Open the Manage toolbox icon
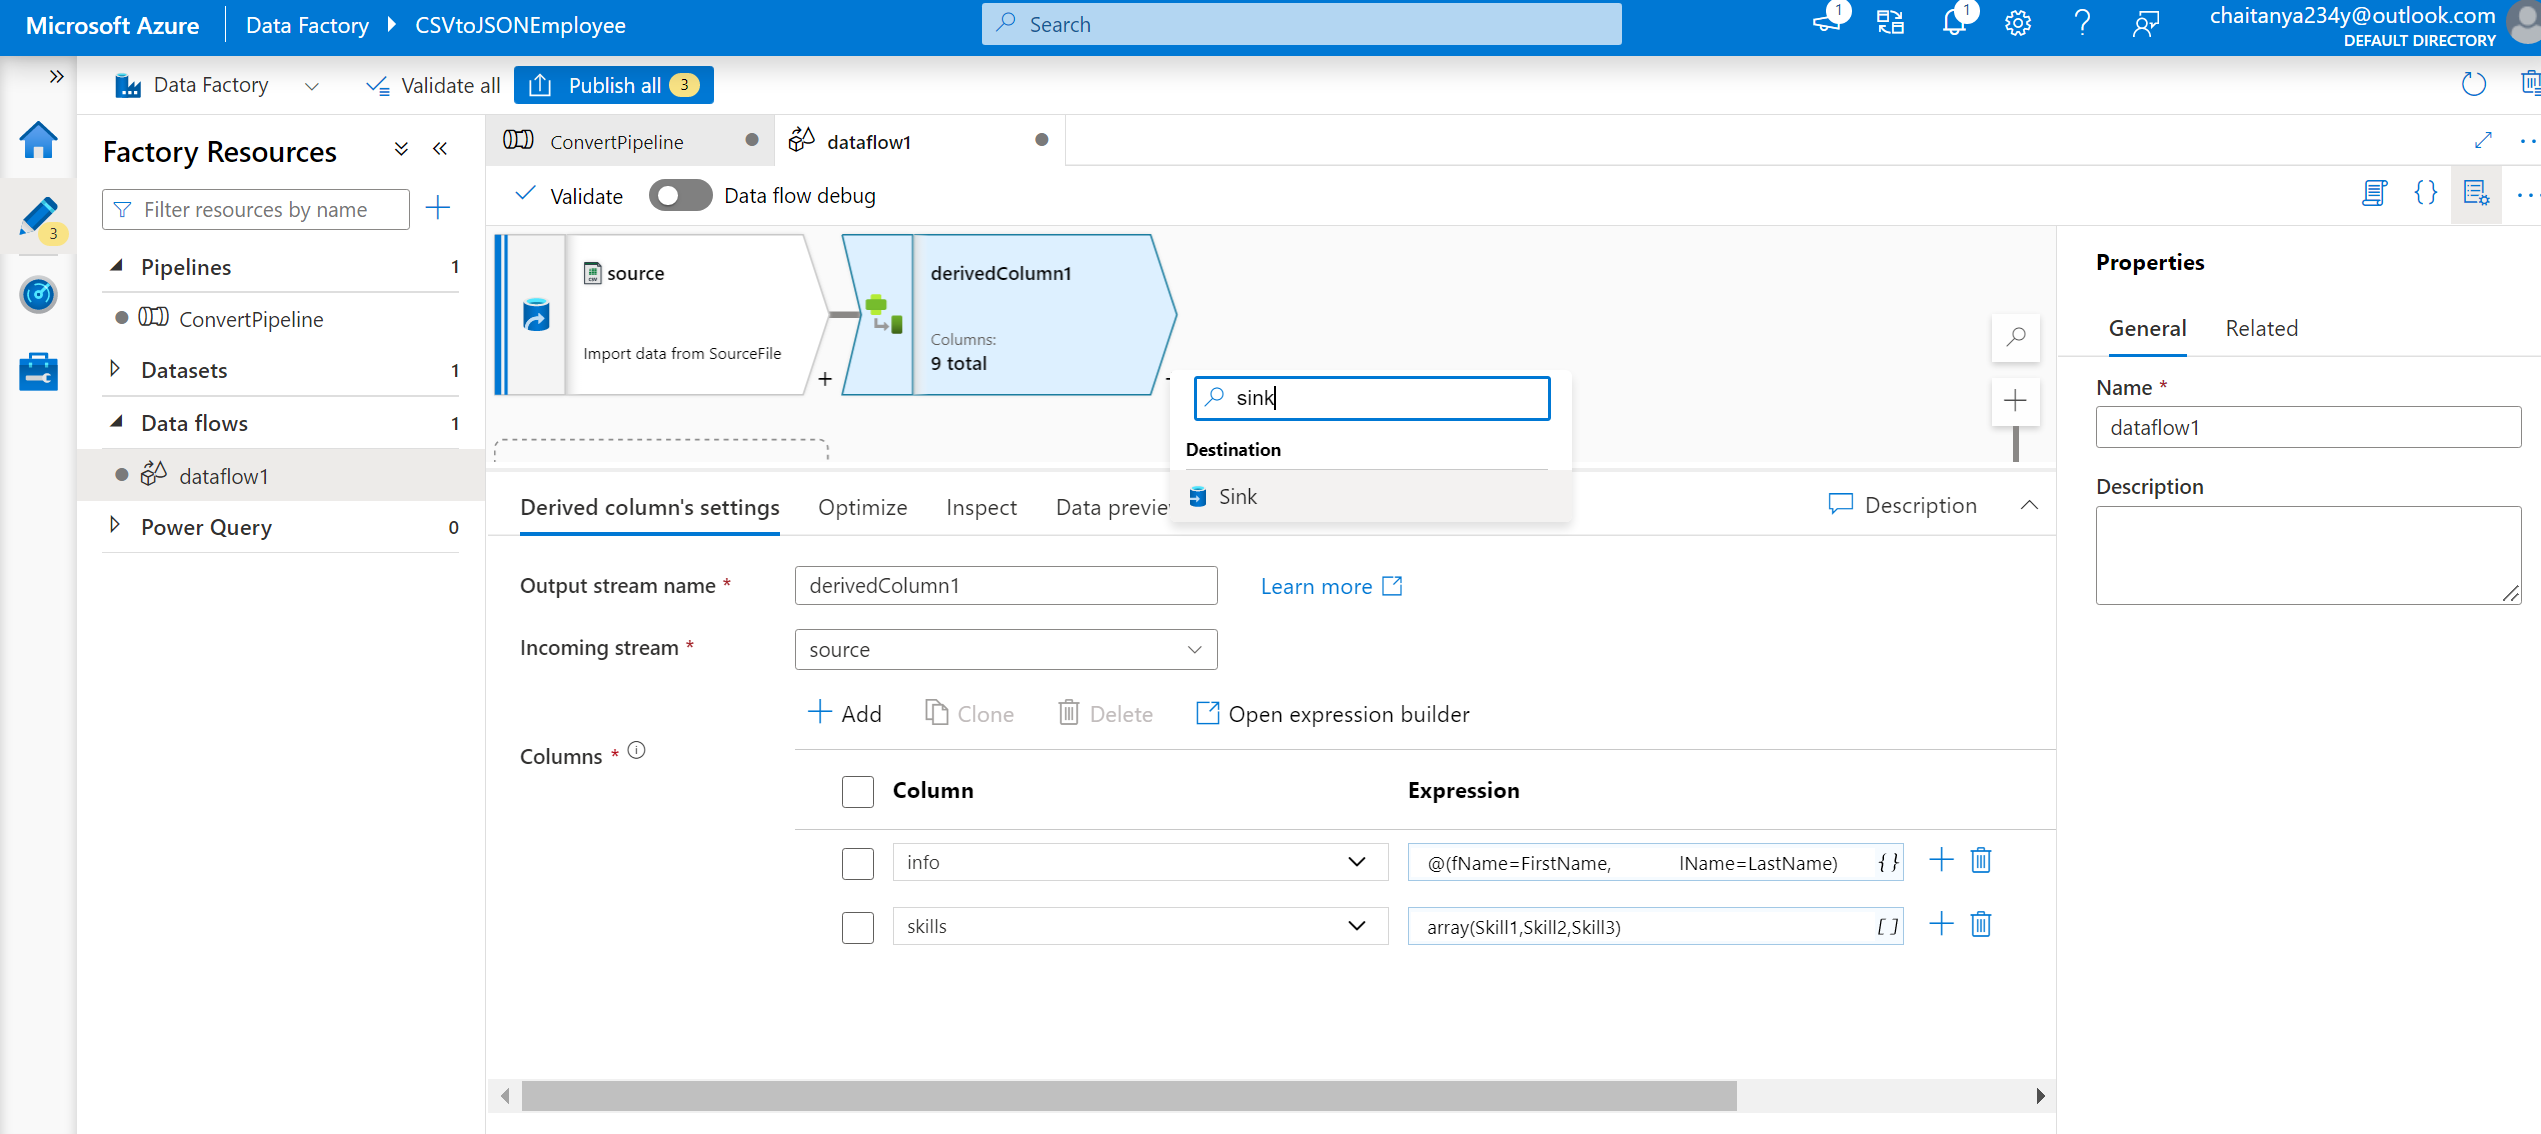Image resolution: width=2541 pixels, height=1134 pixels. pos(38,371)
